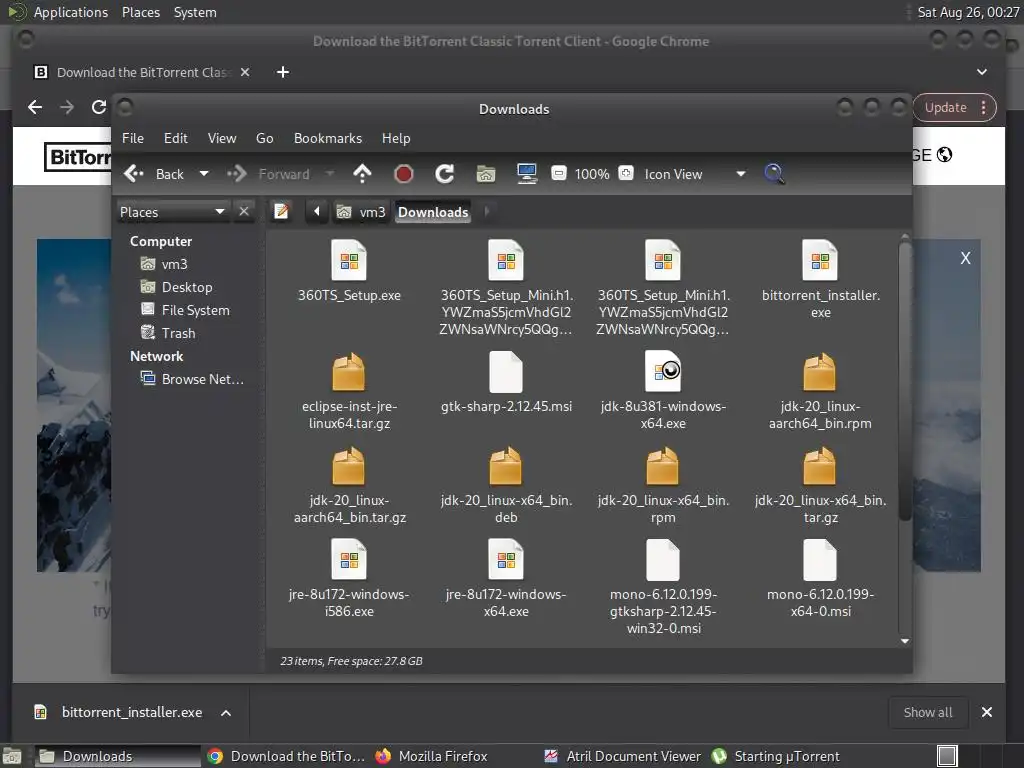
Task: Close the BitTorrent page overlay X
Action: (965, 259)
